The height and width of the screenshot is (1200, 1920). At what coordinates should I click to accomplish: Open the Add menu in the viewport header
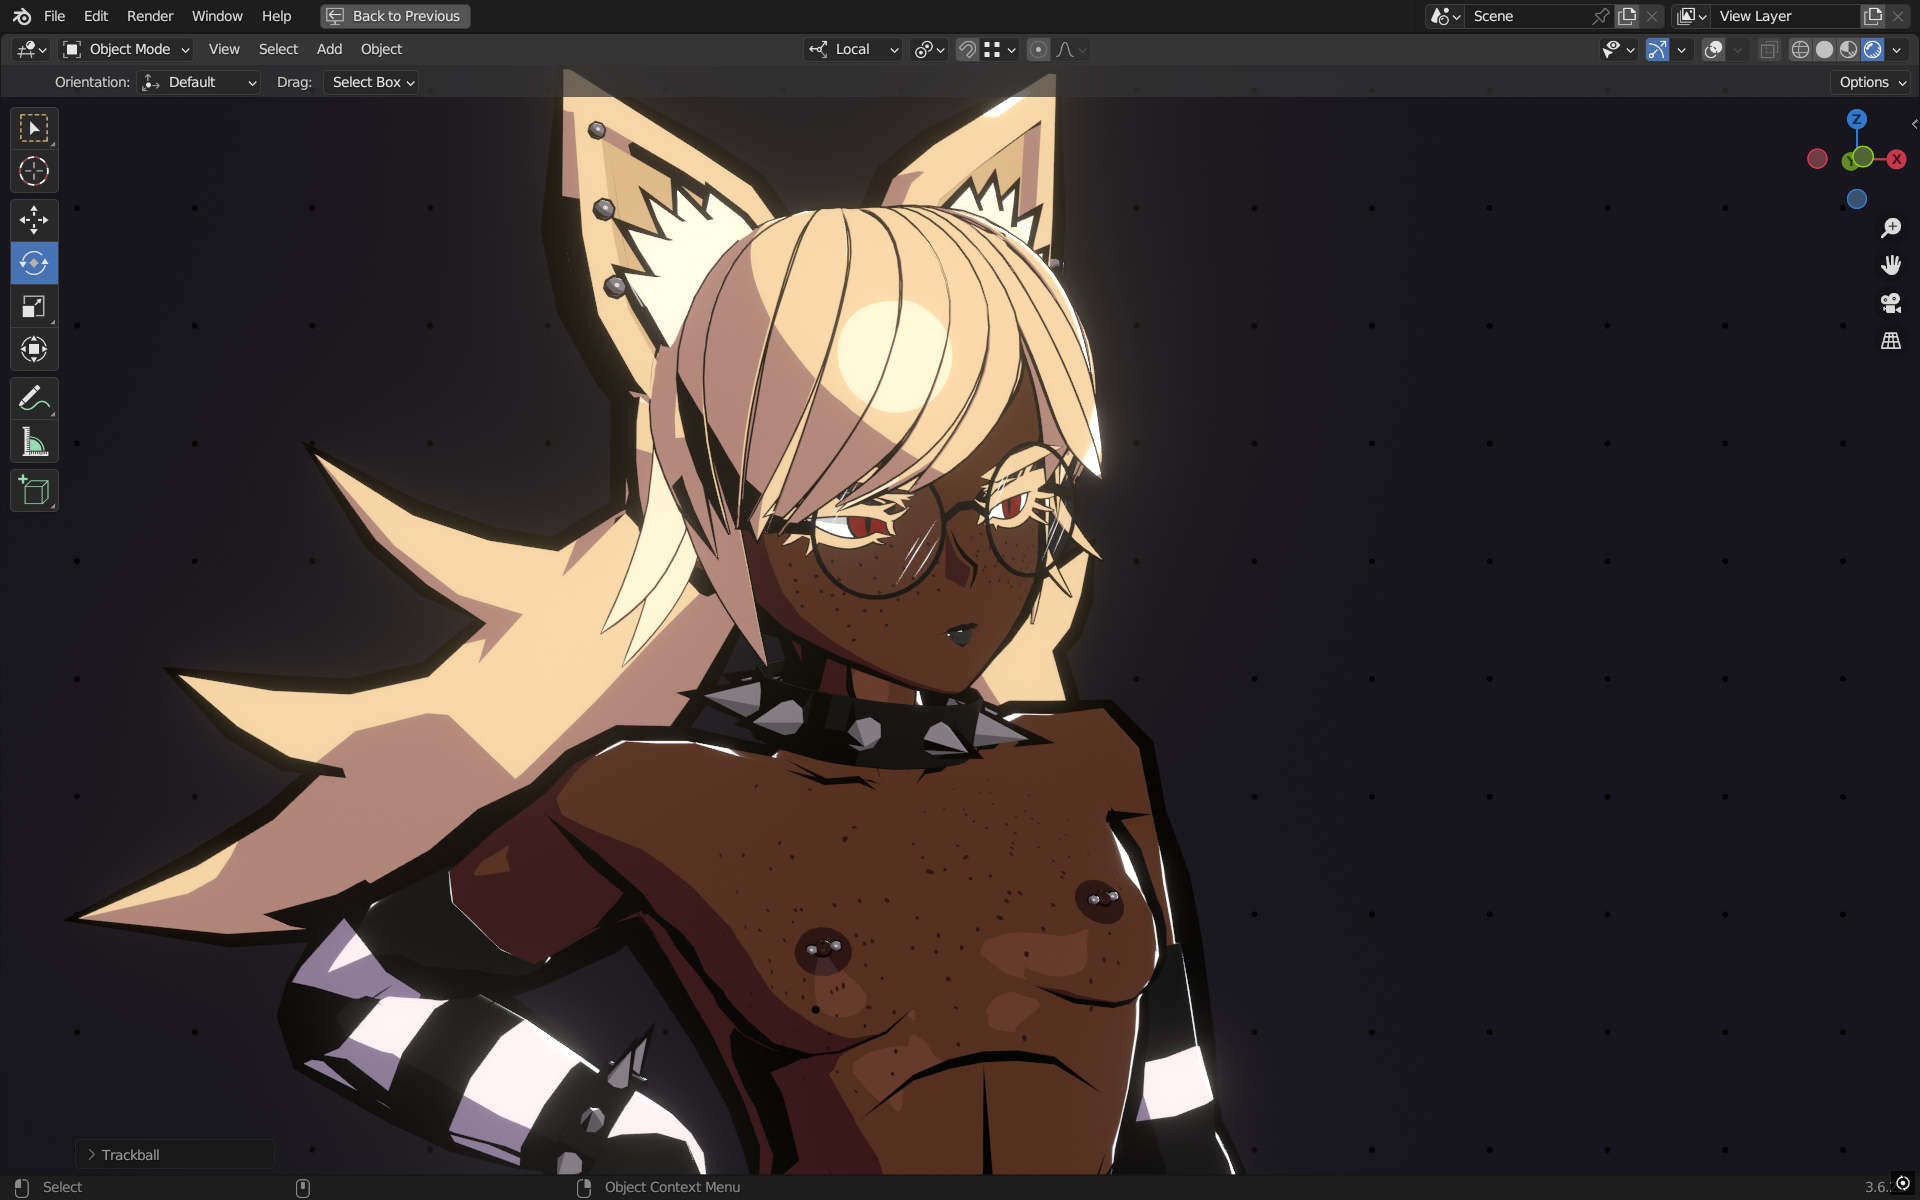point(329,49)
